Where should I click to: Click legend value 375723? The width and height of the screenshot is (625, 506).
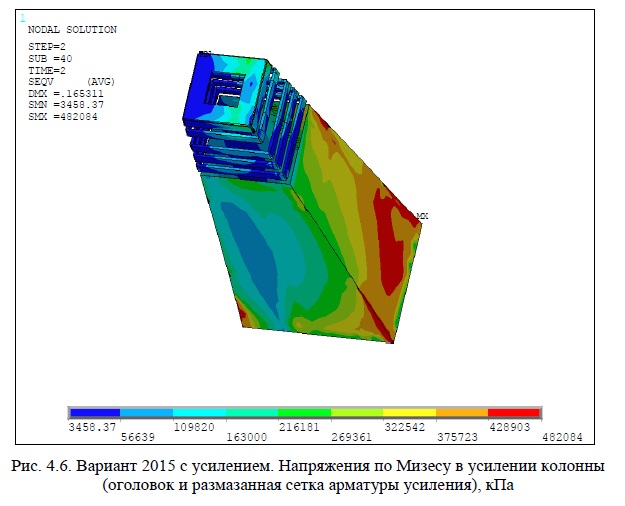457,437
